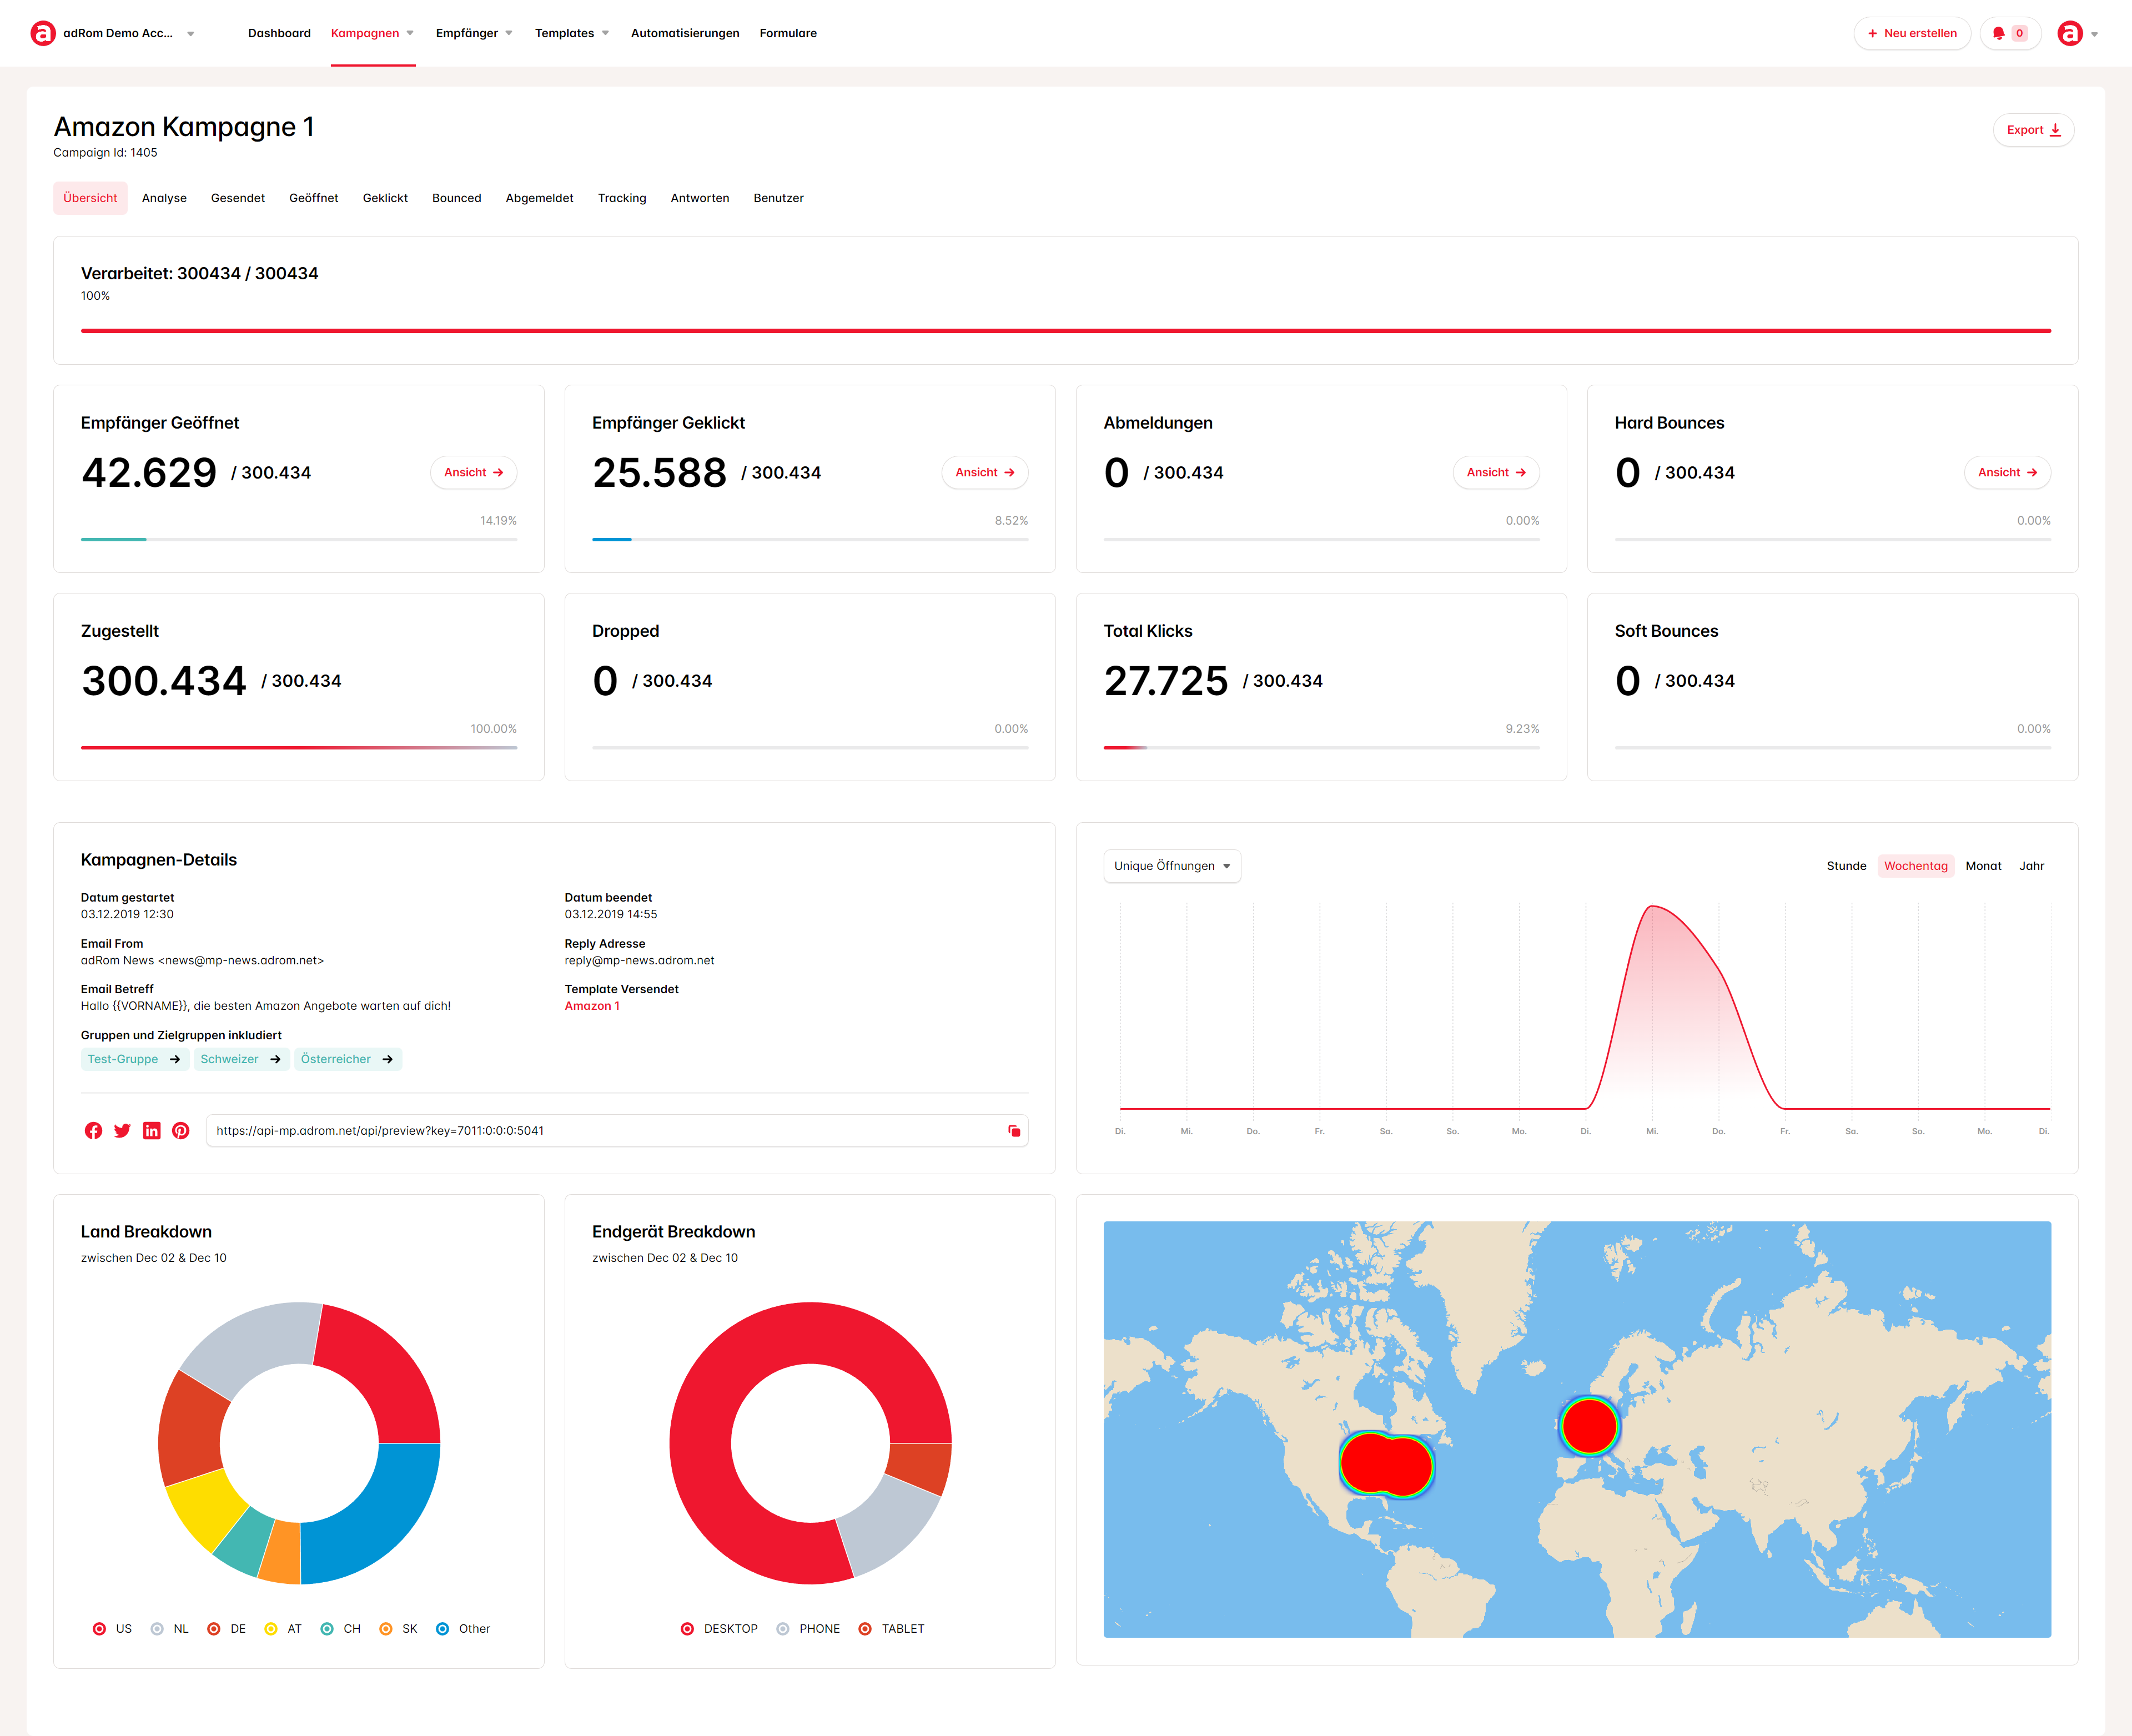The image size is (2132, 1736).
Task: Click arrow on Österreicher tag
Action: pos(388,1059)
